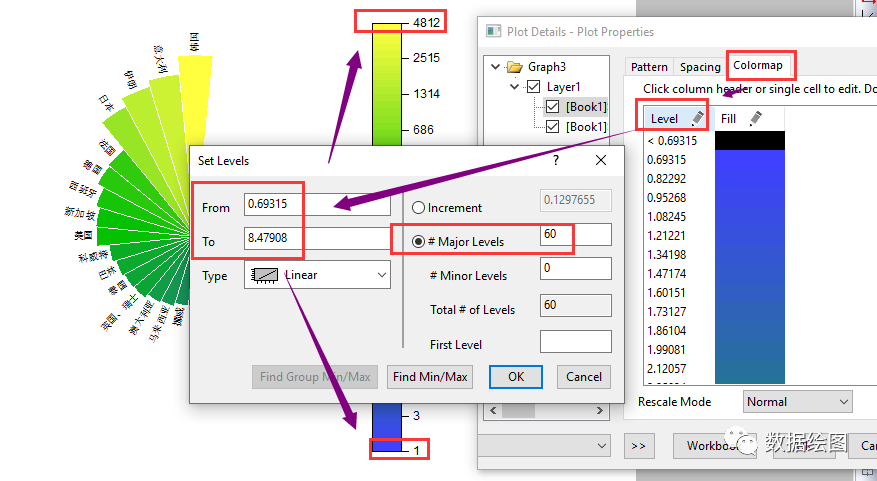Switch to the Colormap tab
The width and height of the screenshot is (877, 481).
(x=758, y=65)
